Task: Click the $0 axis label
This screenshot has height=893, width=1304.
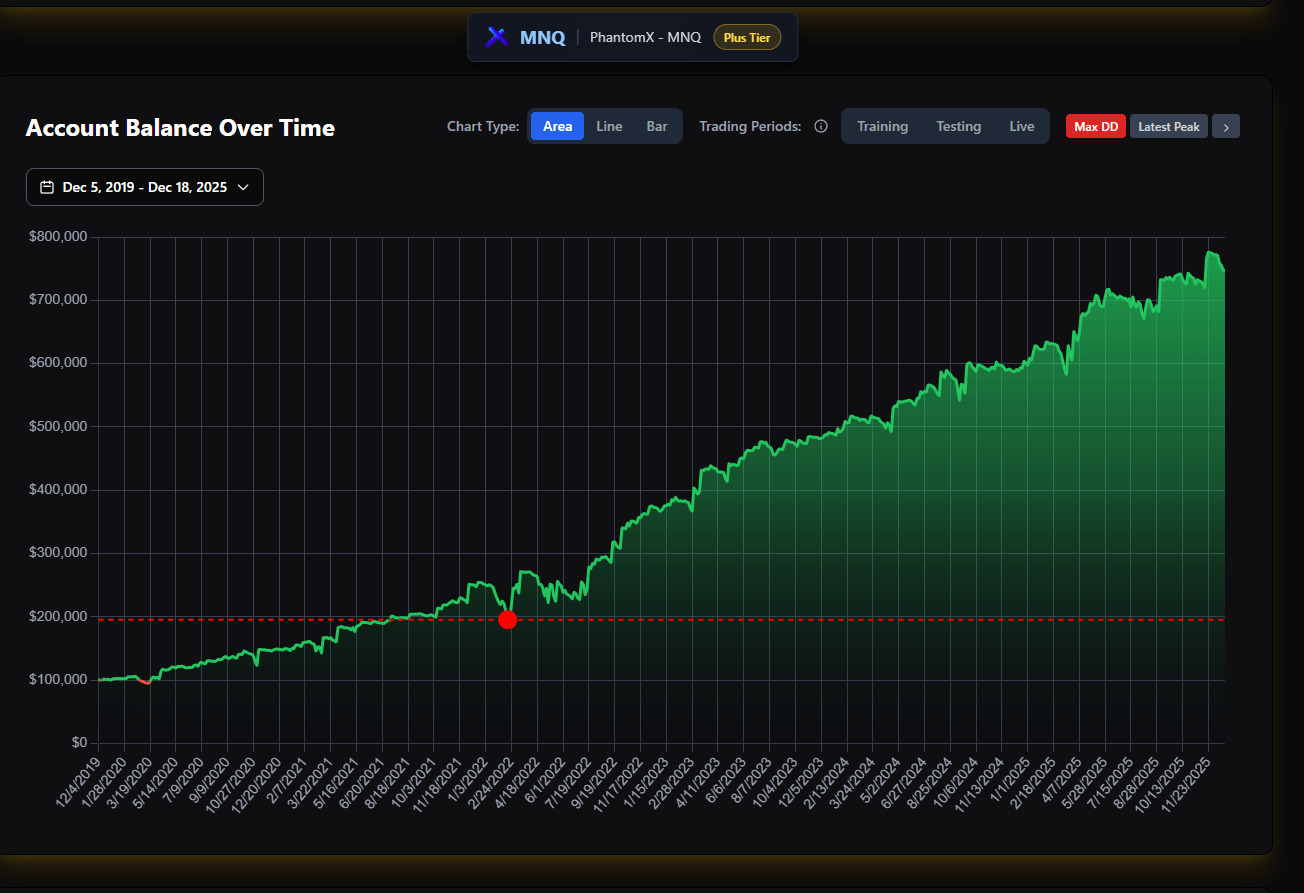Action: [80, 743]
